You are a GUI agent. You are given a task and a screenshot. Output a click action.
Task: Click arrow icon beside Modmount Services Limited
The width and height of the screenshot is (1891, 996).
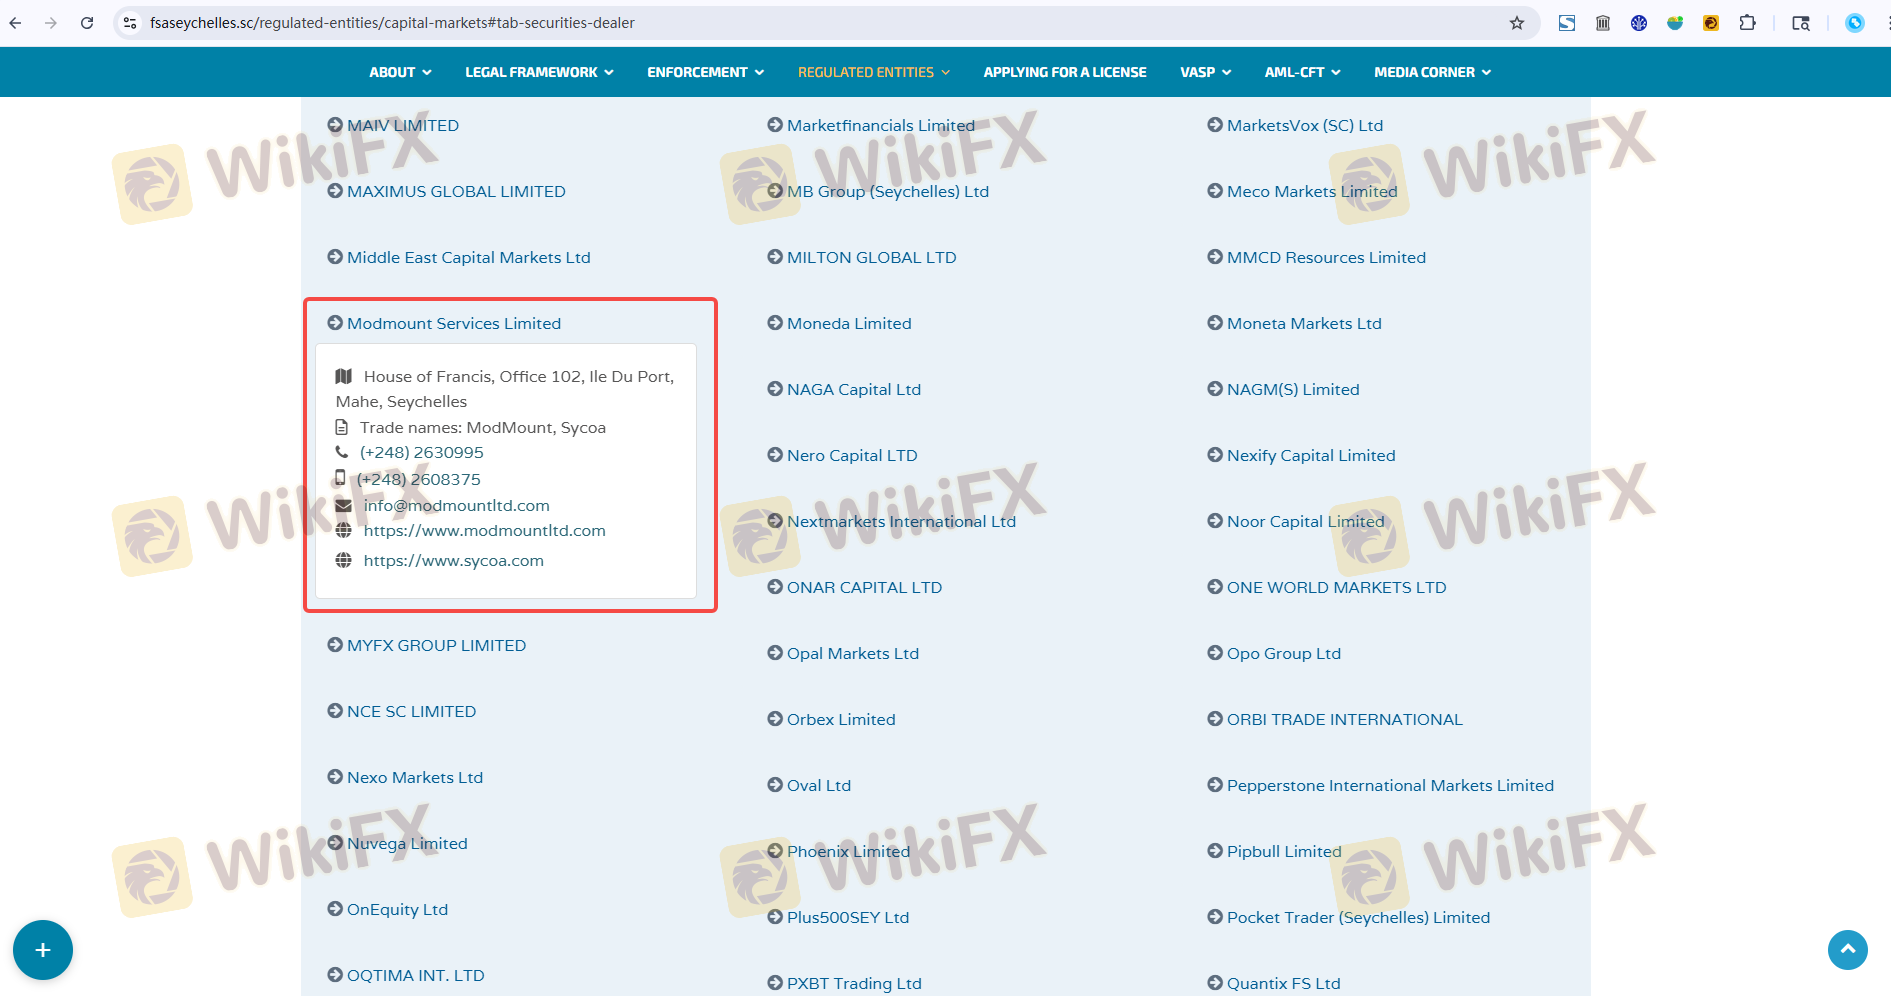pyautogui.click(x=335, y=323)
